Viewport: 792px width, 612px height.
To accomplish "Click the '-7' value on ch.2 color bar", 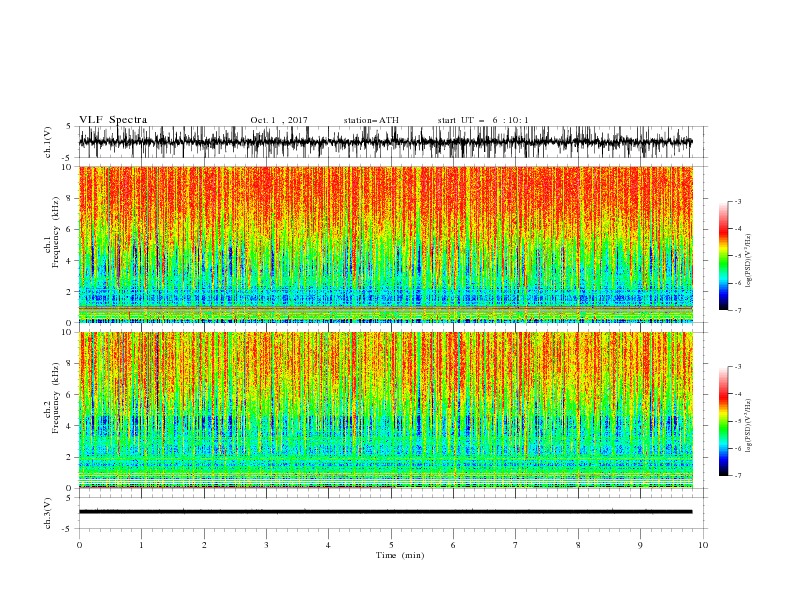I will pyautogui.click(x=738, y=476).
